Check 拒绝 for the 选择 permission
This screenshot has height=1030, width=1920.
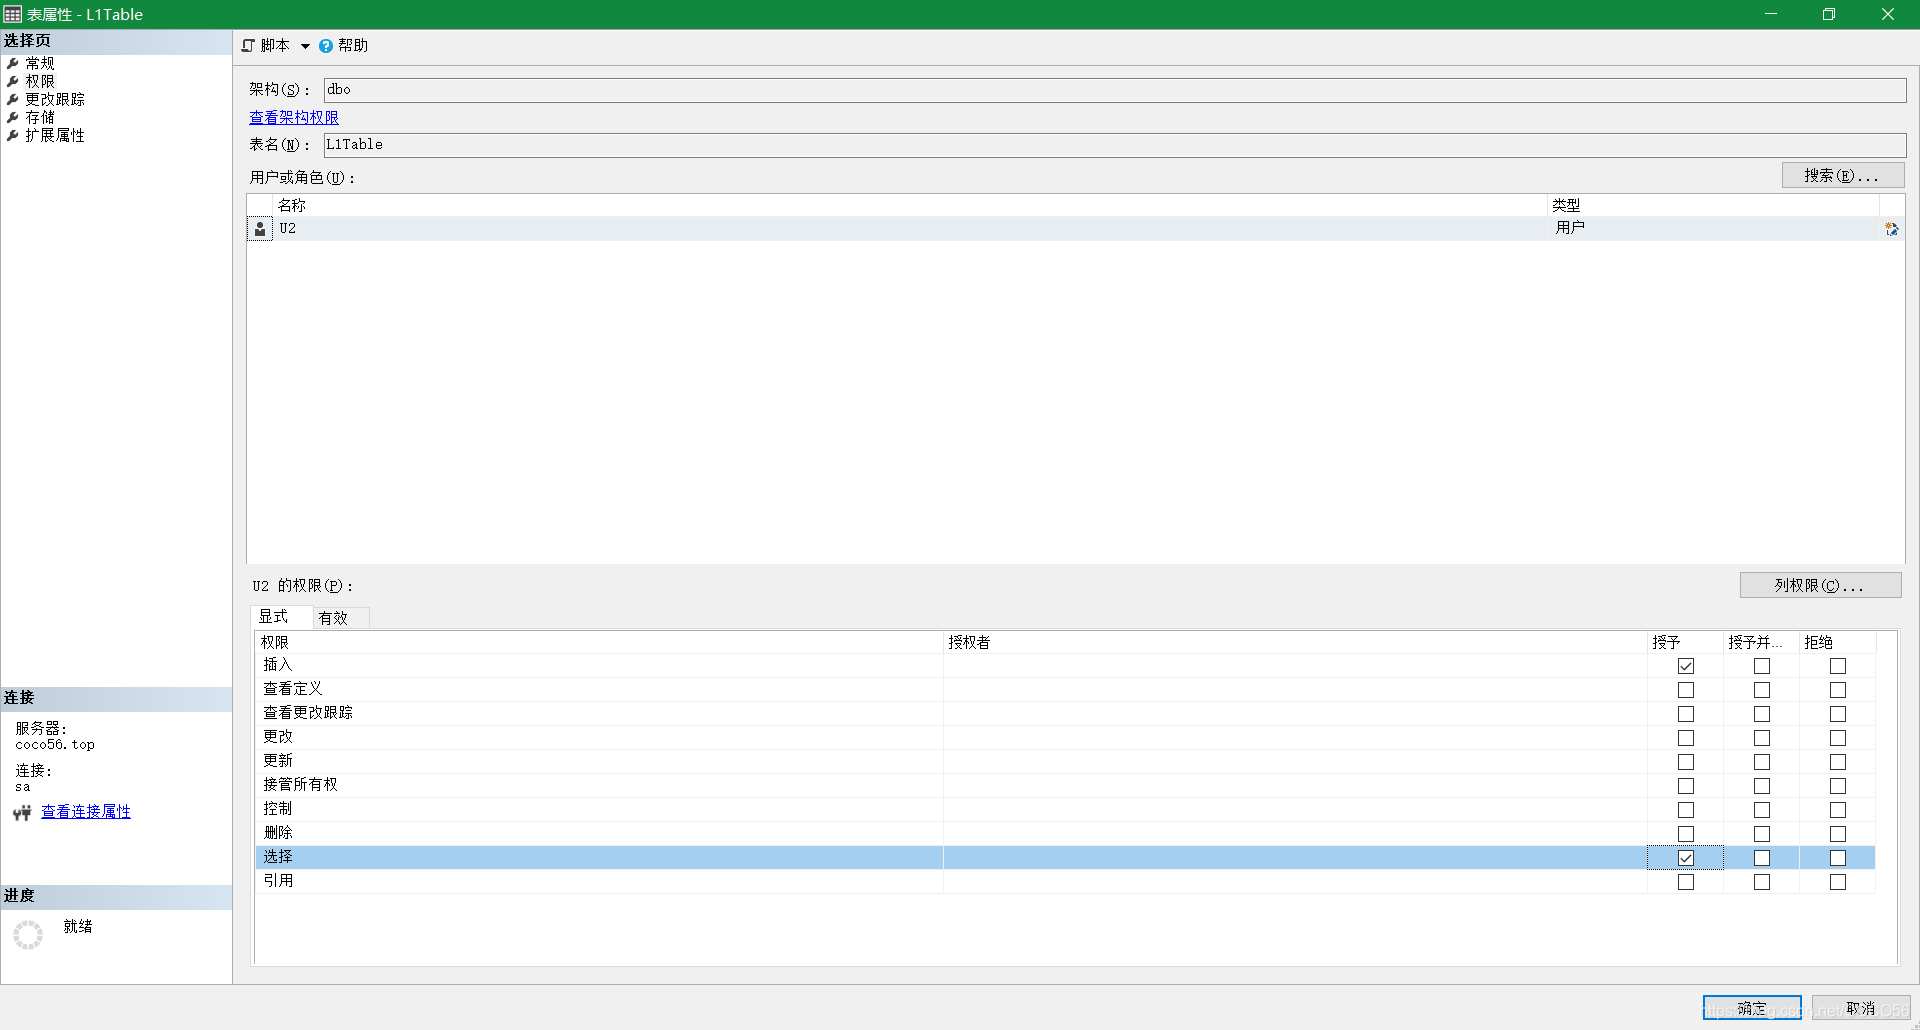click(1838, 858)
